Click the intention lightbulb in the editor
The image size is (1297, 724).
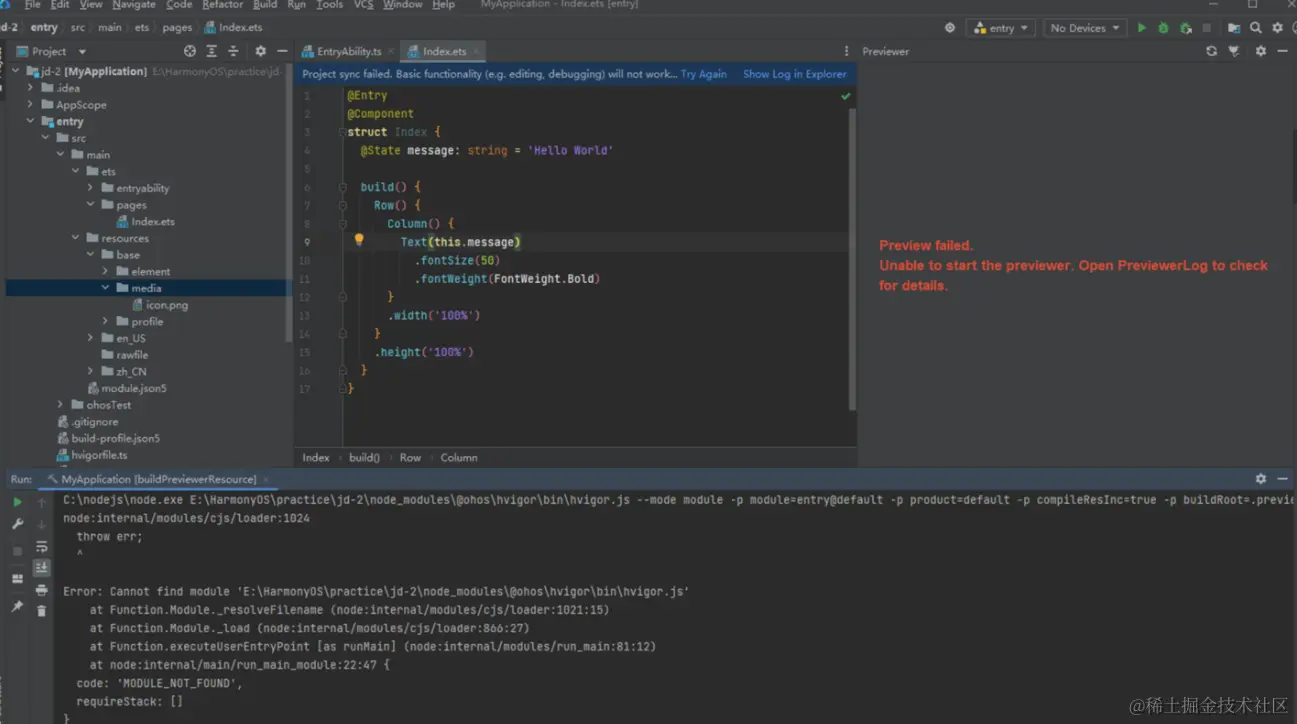pos(359,241)
